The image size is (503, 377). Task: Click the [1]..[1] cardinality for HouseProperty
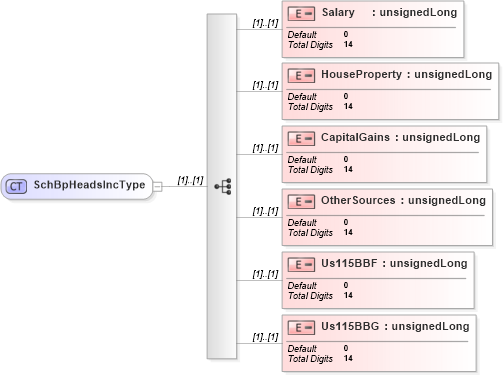[x=265, y=85]
